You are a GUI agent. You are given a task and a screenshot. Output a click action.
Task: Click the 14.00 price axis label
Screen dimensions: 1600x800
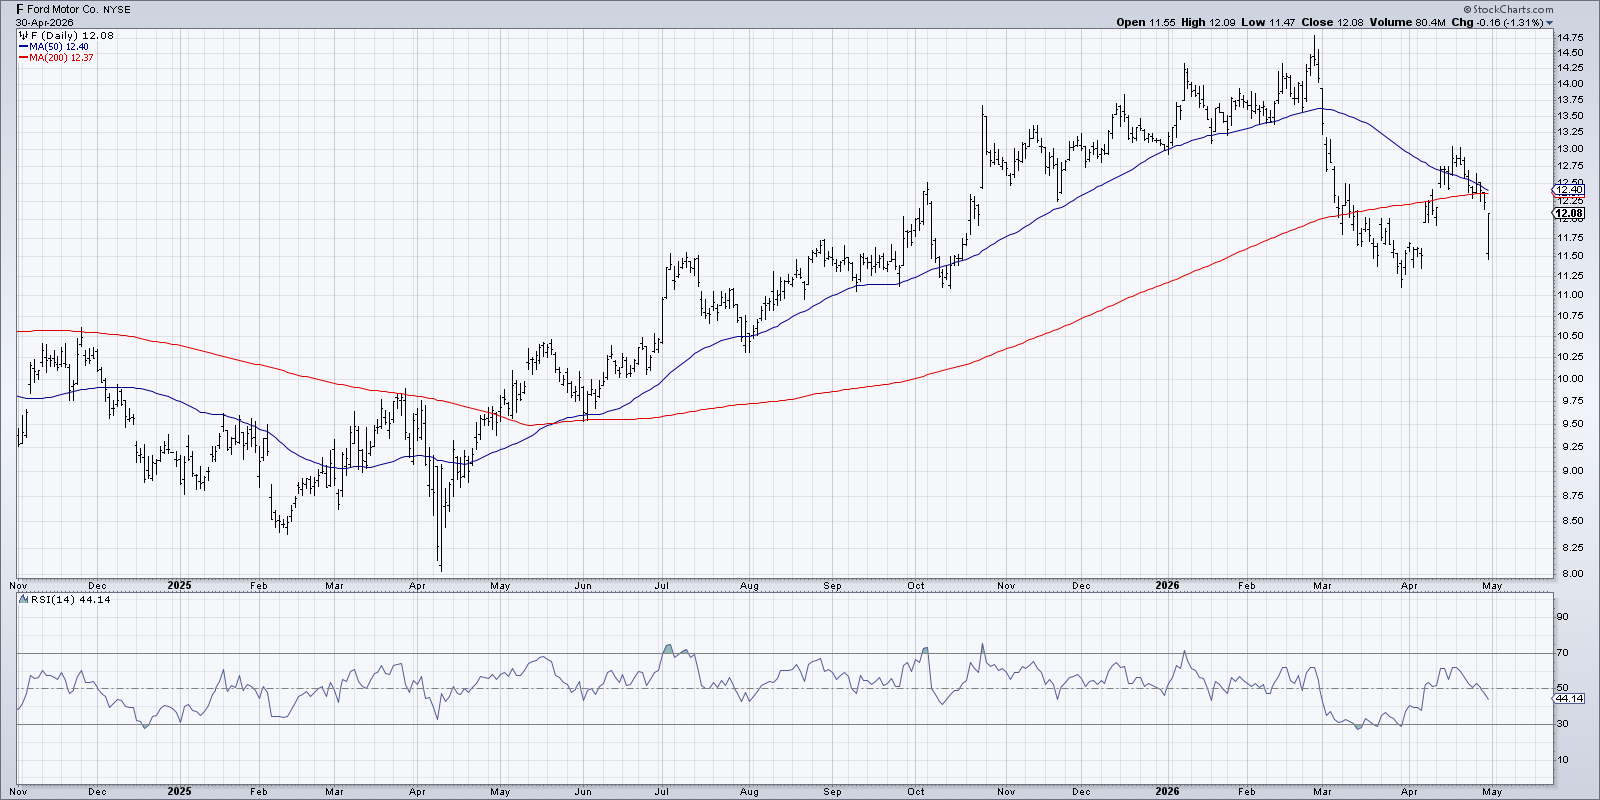click(x=1569, y=84)
